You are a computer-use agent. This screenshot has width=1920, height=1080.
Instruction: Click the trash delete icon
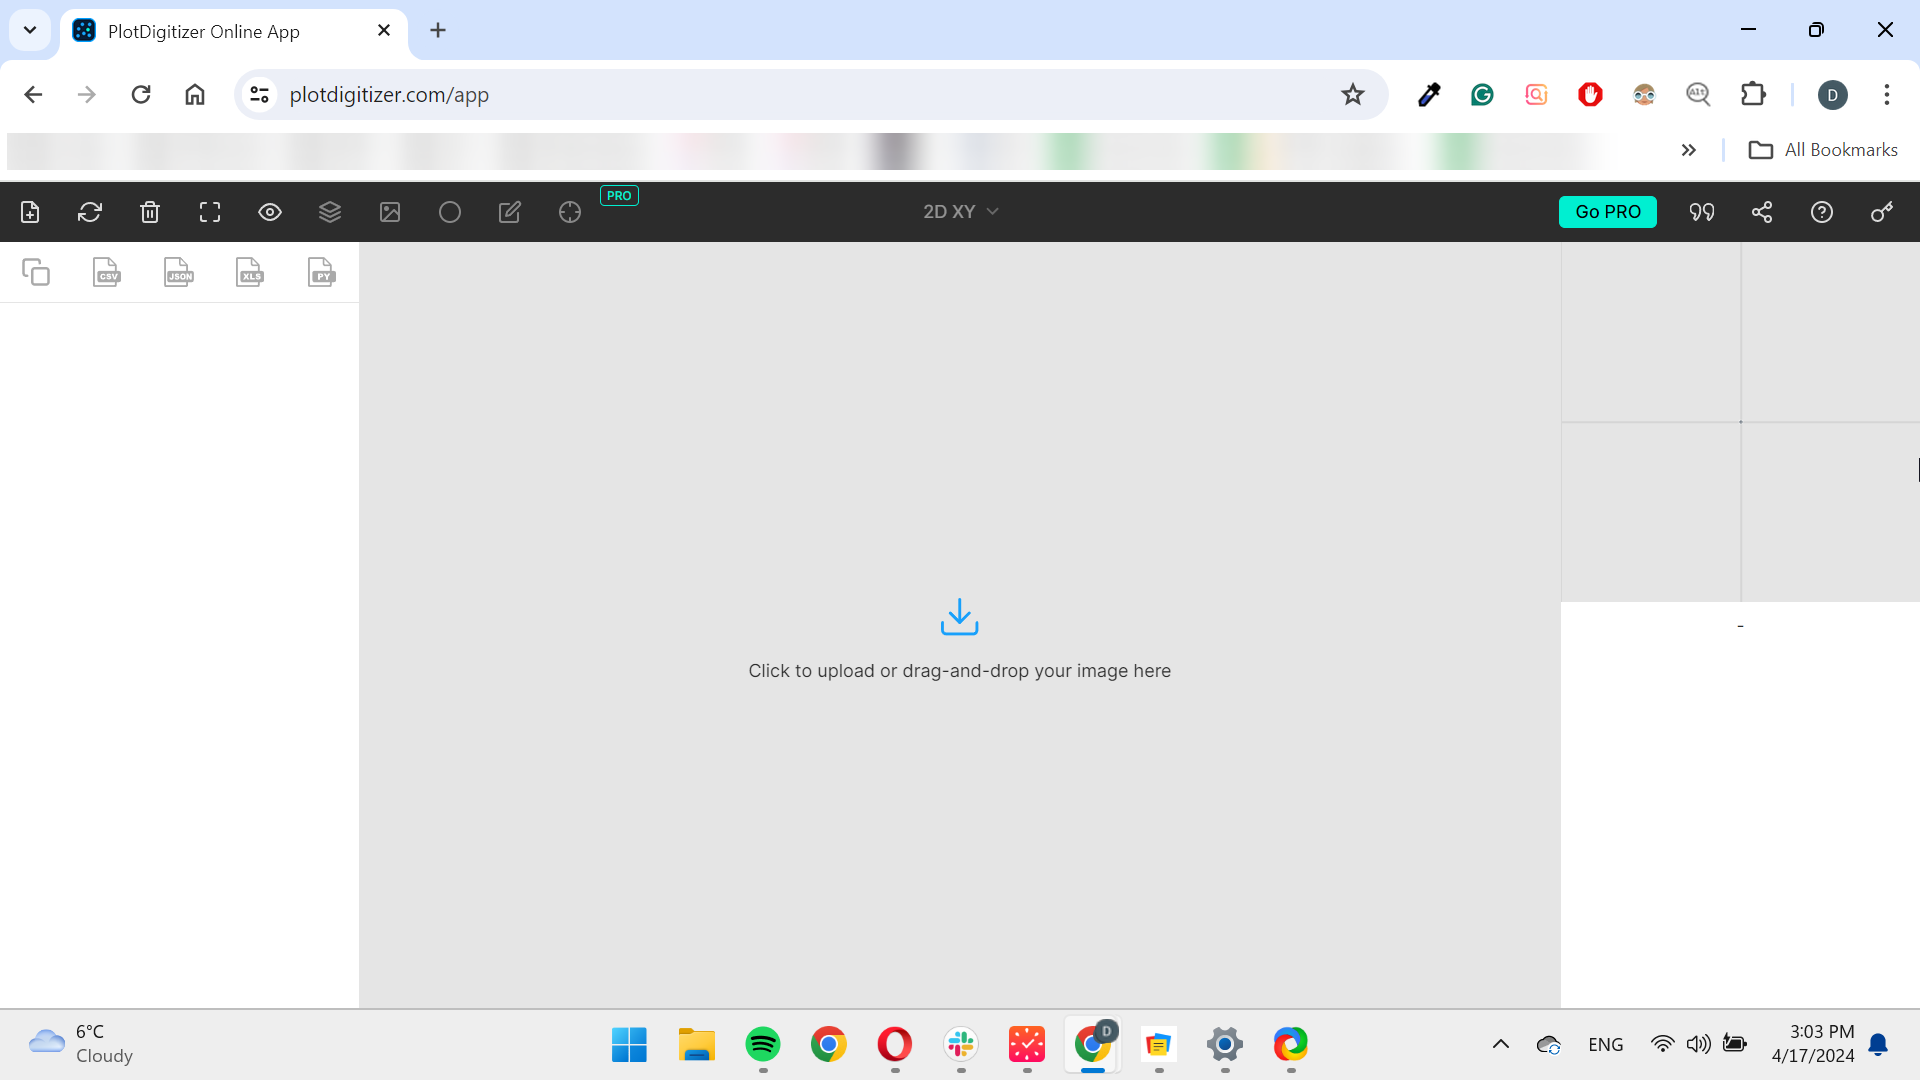tap(150, 212)
